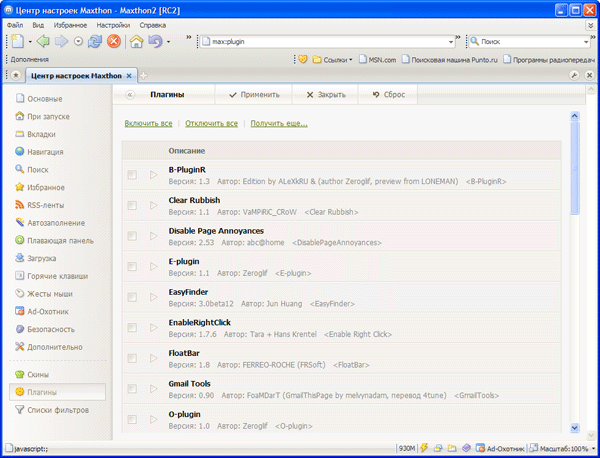Open the Масштаб 100% zoom control

[x=563, y=448]
